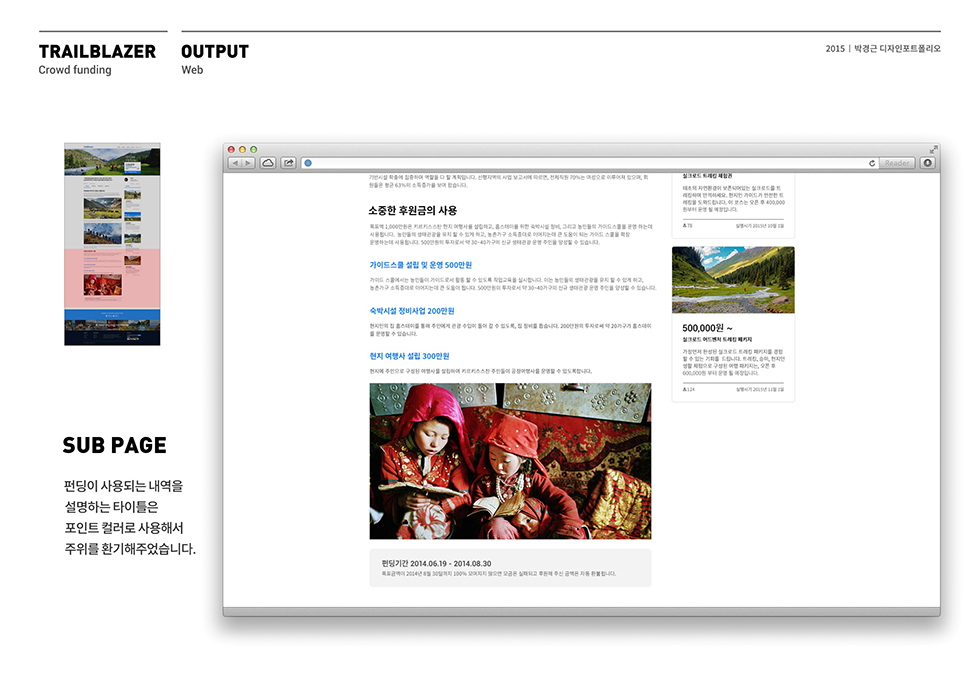This screenshot has width=980, height=693.
Task: Click the browser back arrow button
Action: pyautogui.click(x=235, y=163)
